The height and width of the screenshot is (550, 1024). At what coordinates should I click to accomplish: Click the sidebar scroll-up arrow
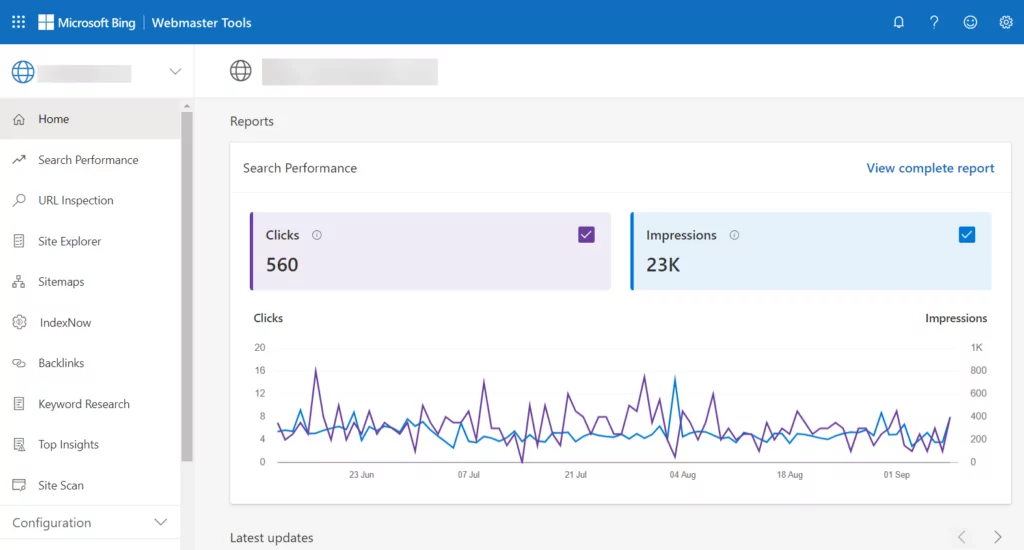(x=187, y=106)
